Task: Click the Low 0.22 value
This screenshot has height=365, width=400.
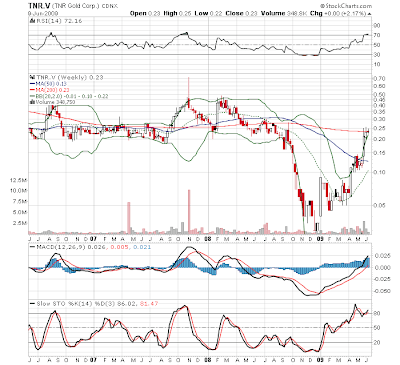Action: click(x=208, y=13)
